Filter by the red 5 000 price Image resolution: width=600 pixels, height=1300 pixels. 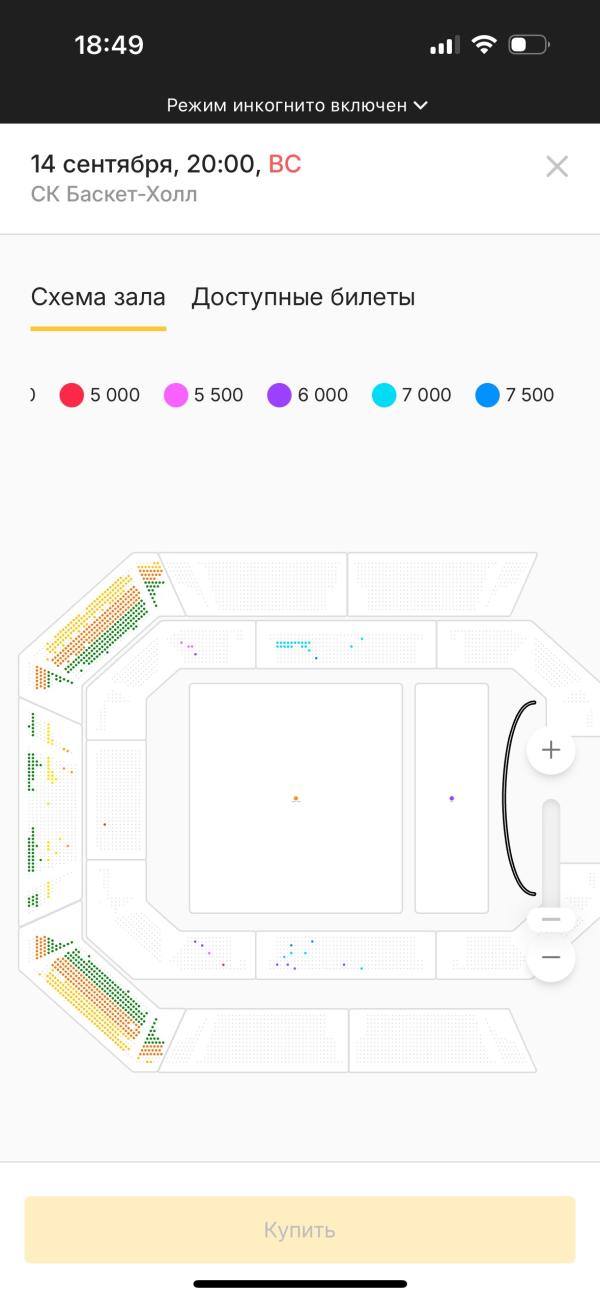click(x=100, y=395)
